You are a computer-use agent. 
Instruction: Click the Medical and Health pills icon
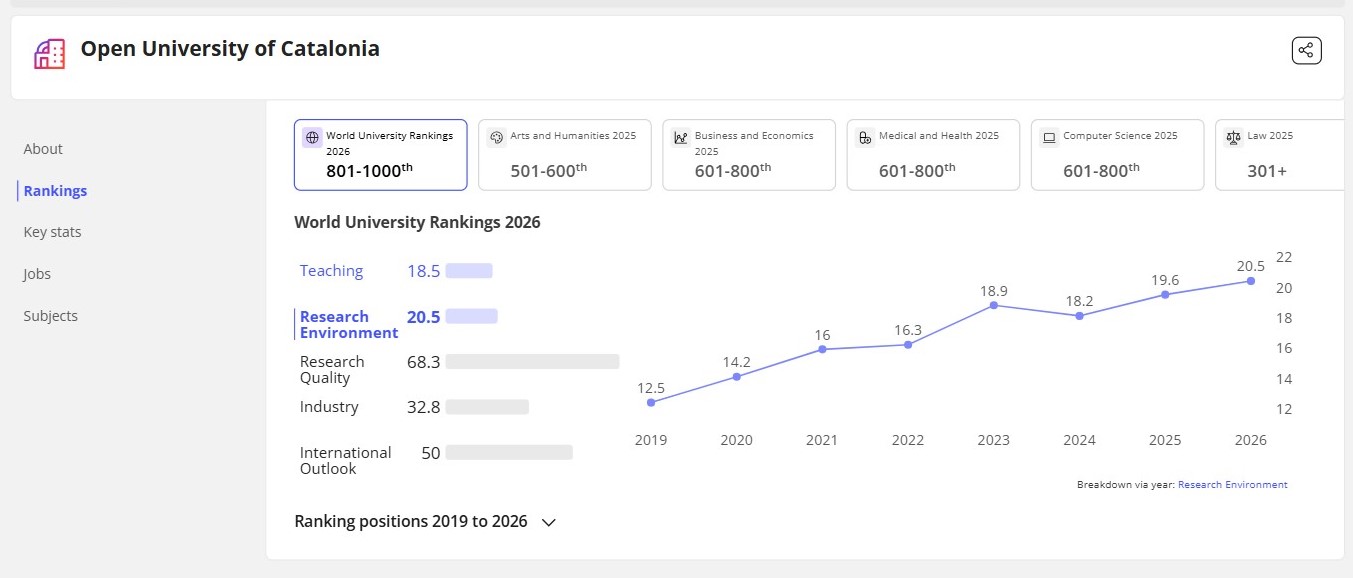tap(864, 138)
